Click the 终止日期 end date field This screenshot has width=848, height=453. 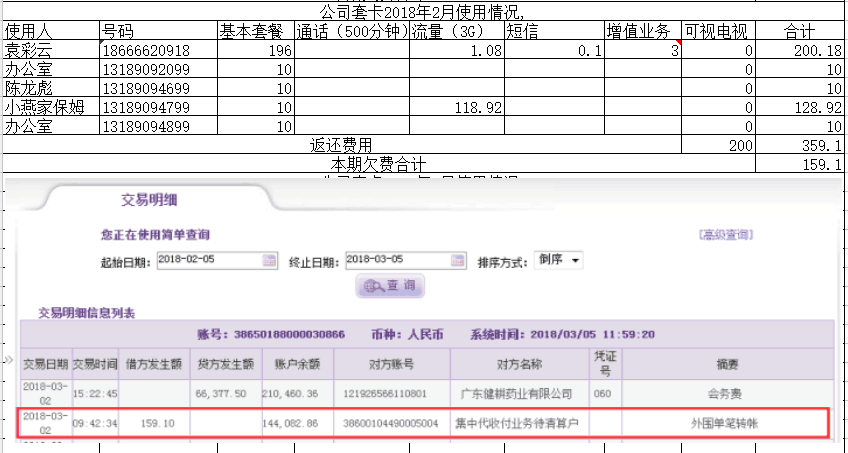[397, 260]
